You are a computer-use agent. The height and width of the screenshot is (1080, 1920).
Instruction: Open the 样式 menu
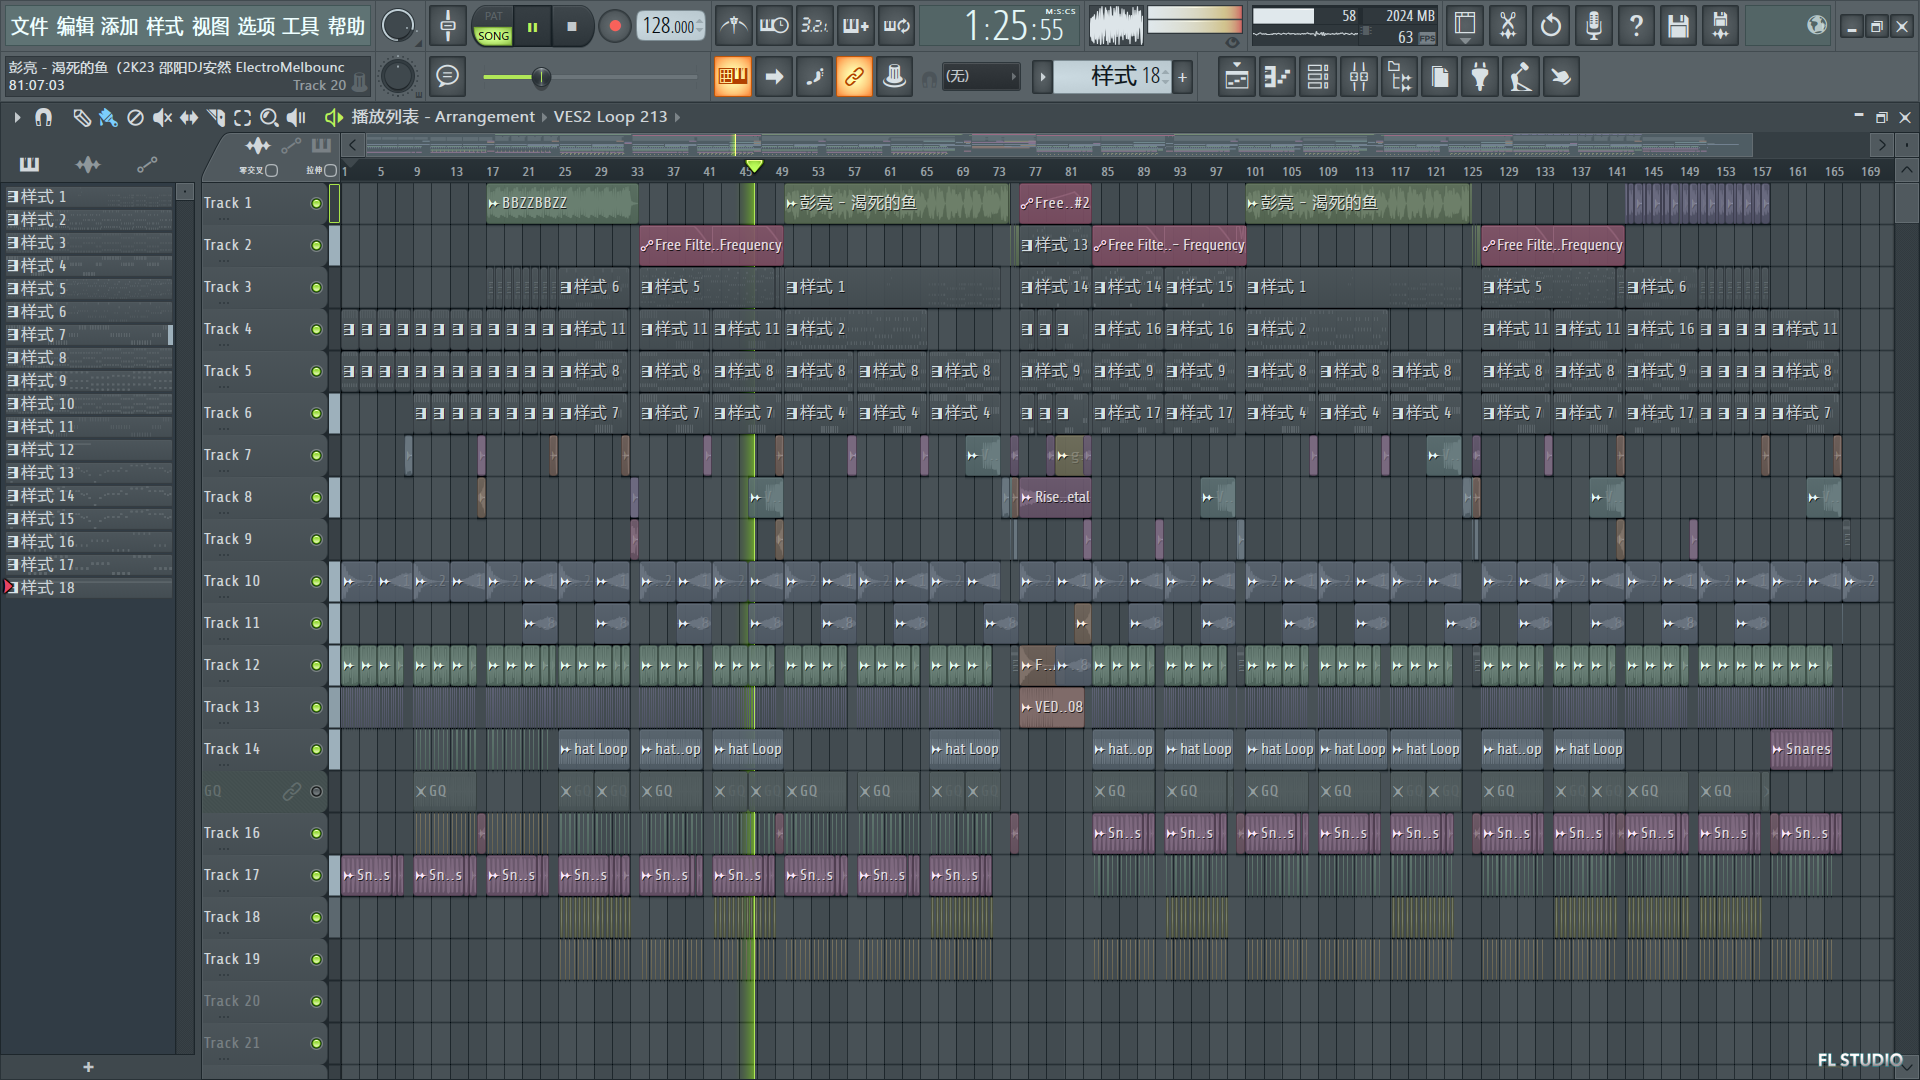pyautogui.click(x=165, y=26)
